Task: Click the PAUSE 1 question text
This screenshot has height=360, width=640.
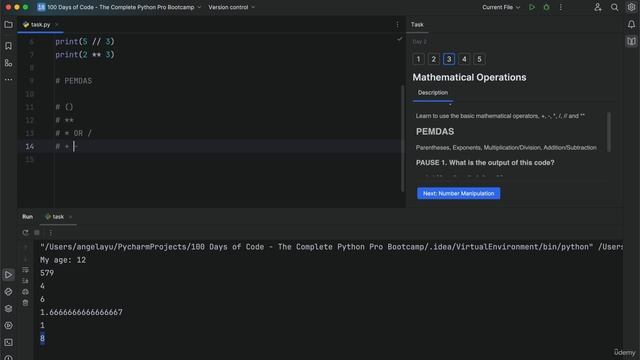Action: pos(485,162)
